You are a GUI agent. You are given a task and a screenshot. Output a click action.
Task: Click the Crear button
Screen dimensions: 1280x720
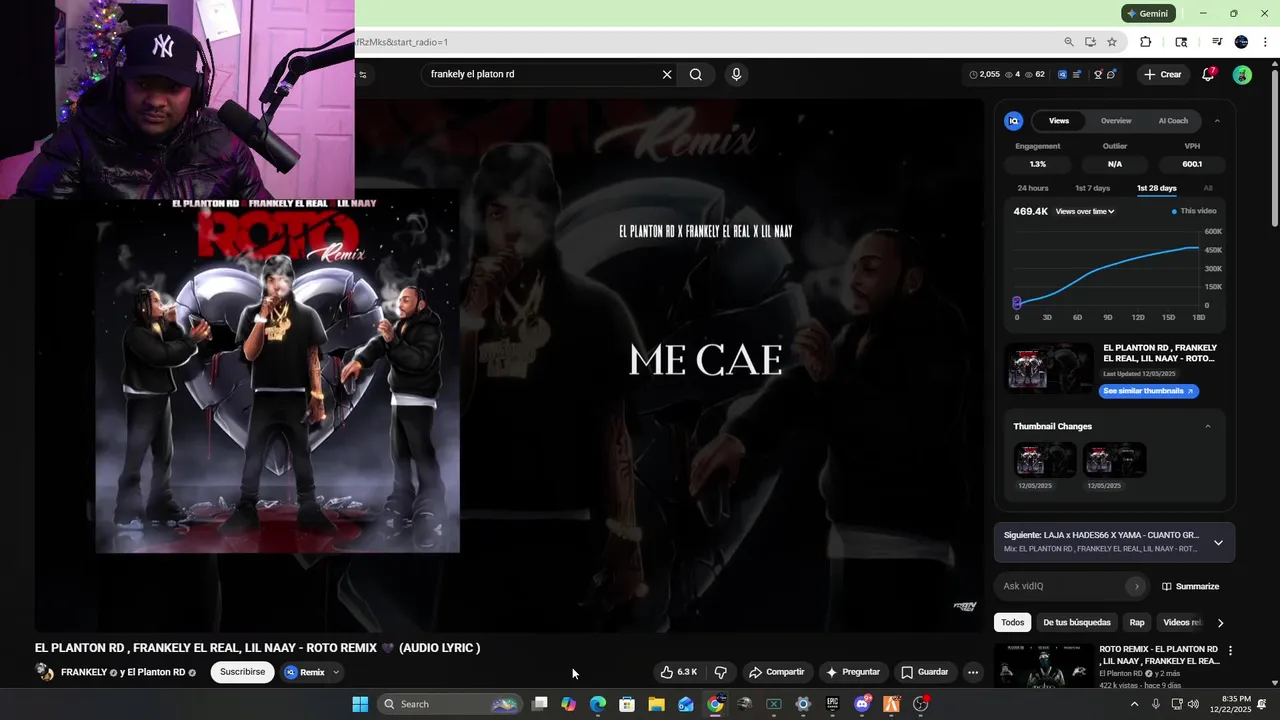[1163, 74]
